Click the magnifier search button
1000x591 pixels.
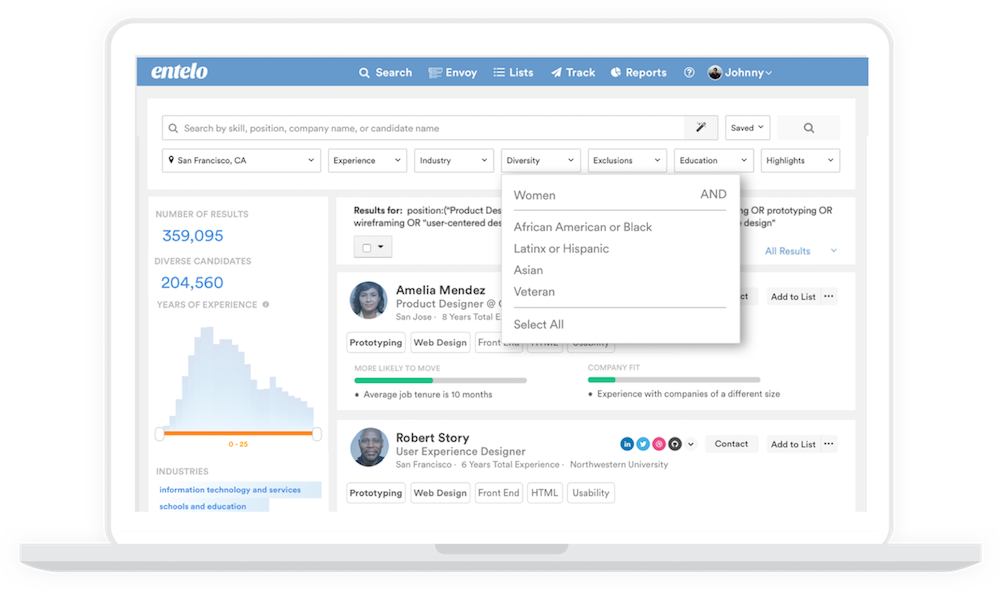809,128
